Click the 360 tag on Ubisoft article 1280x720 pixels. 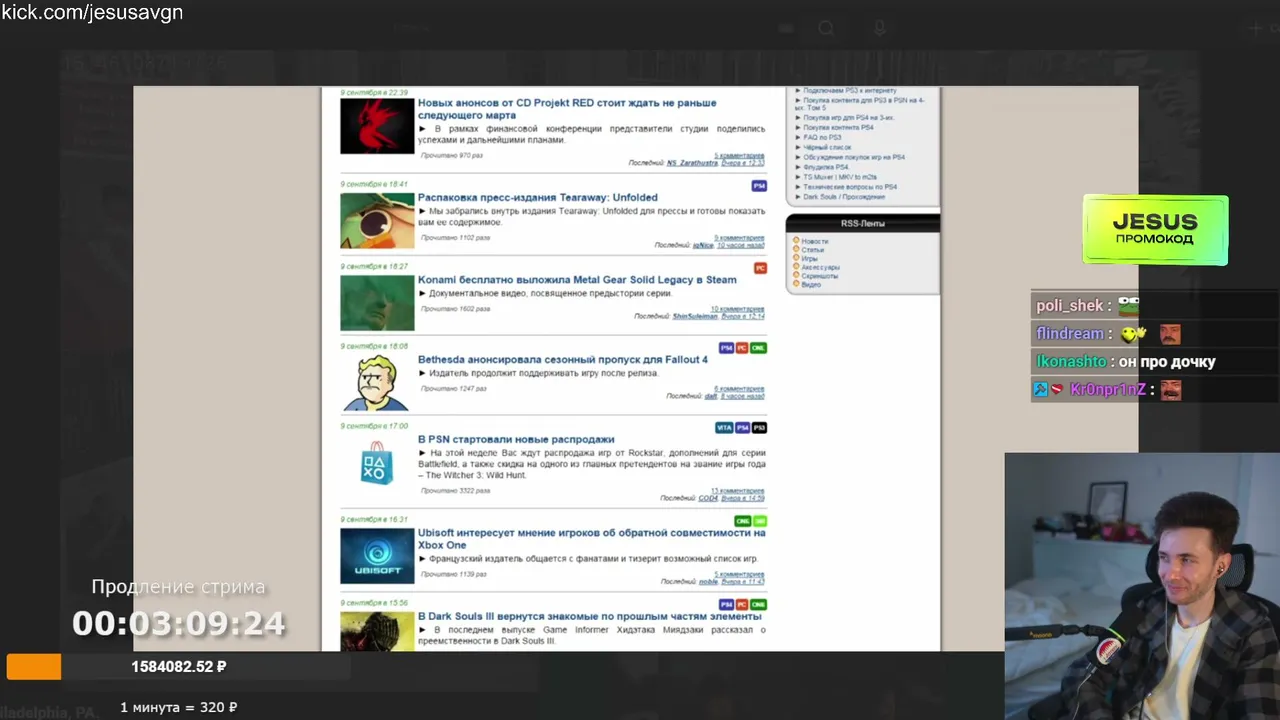(x=760, y=521)
